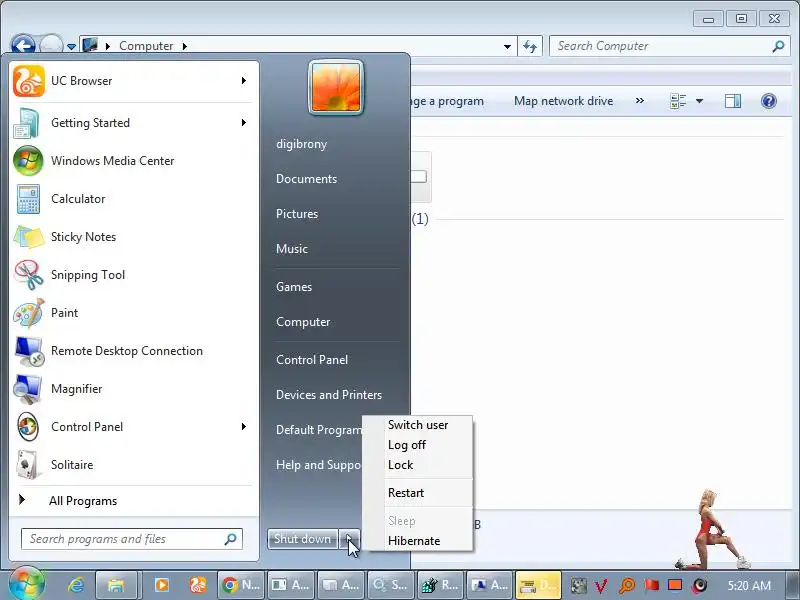Change your view icon in Explorer
The width and height of the screenshot is (800, 600).
pyautogui.click(x=678, y=101)
